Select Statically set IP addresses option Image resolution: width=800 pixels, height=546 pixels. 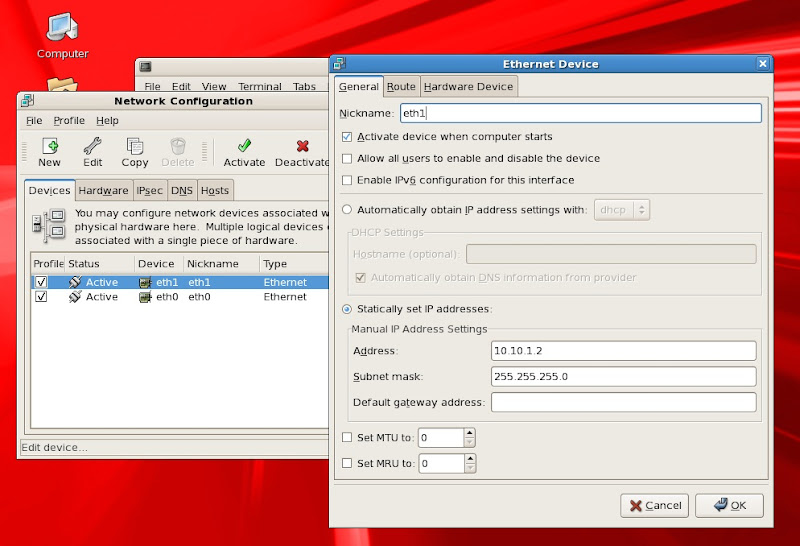tap(347, 309)
